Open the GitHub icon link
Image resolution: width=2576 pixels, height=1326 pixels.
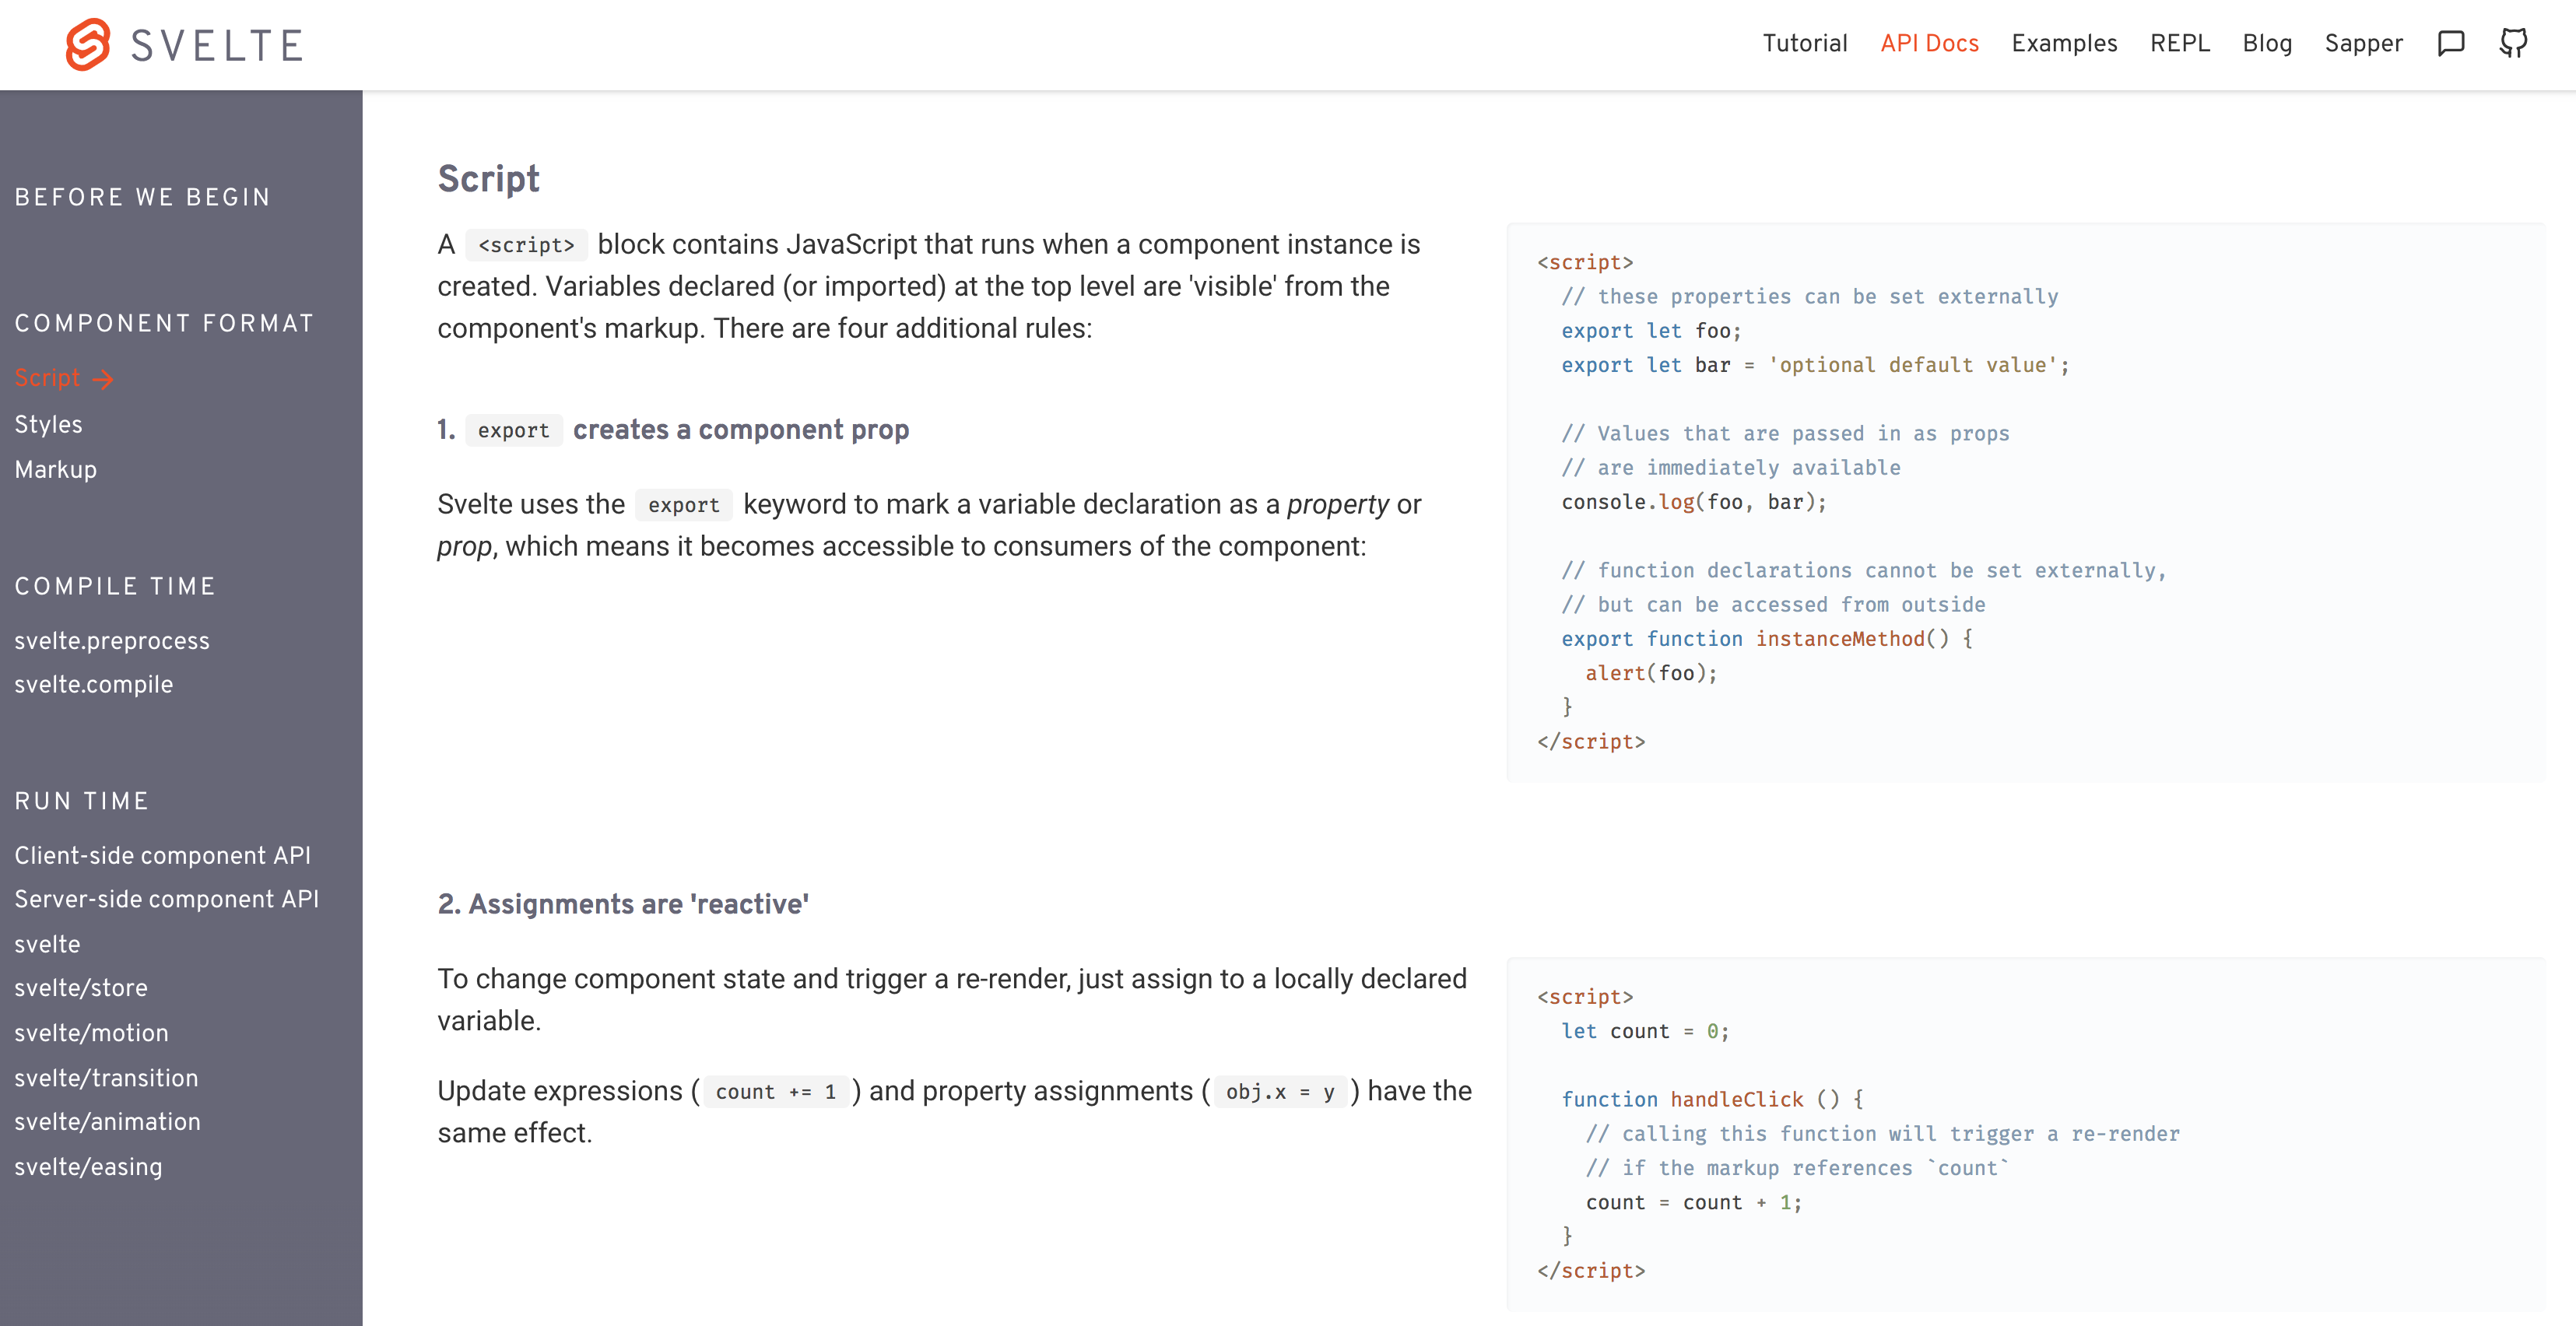coord(2513,43)
